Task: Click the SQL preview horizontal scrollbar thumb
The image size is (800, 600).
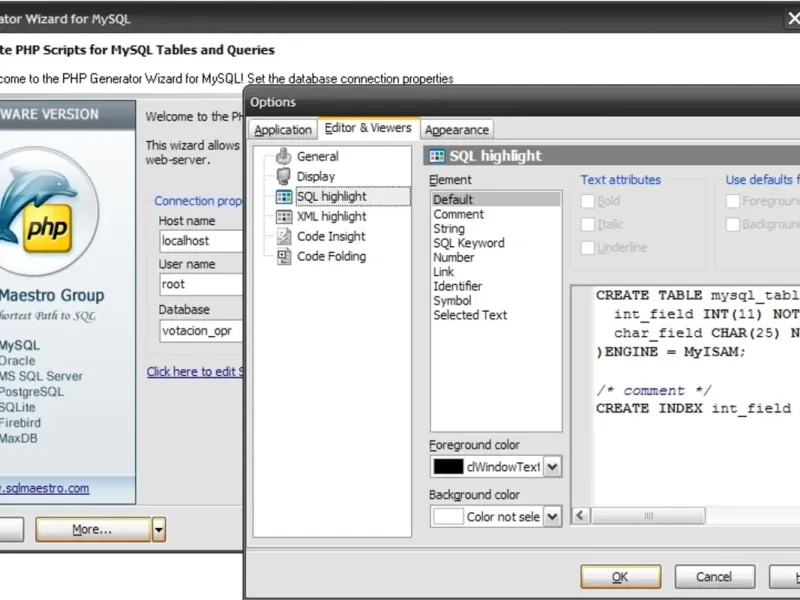Action: [648, 515]
